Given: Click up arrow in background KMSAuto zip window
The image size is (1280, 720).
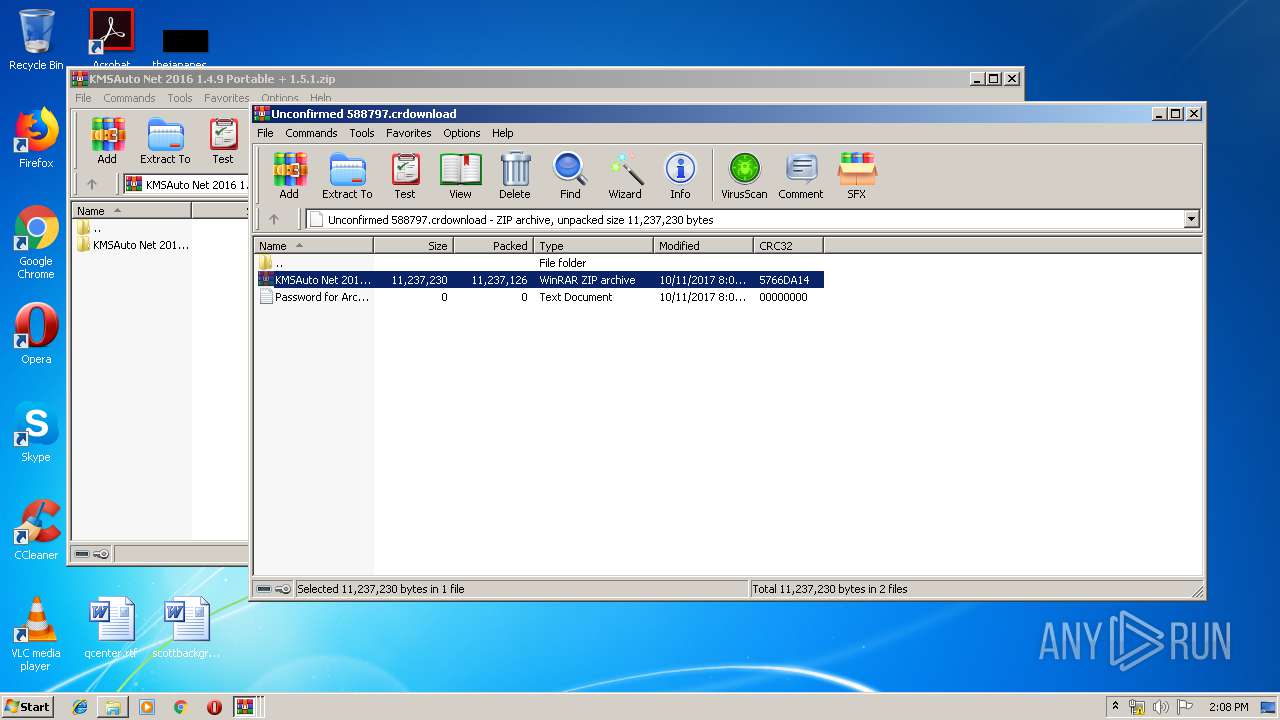Looking at the screenshot, I should tap(92, 184).
